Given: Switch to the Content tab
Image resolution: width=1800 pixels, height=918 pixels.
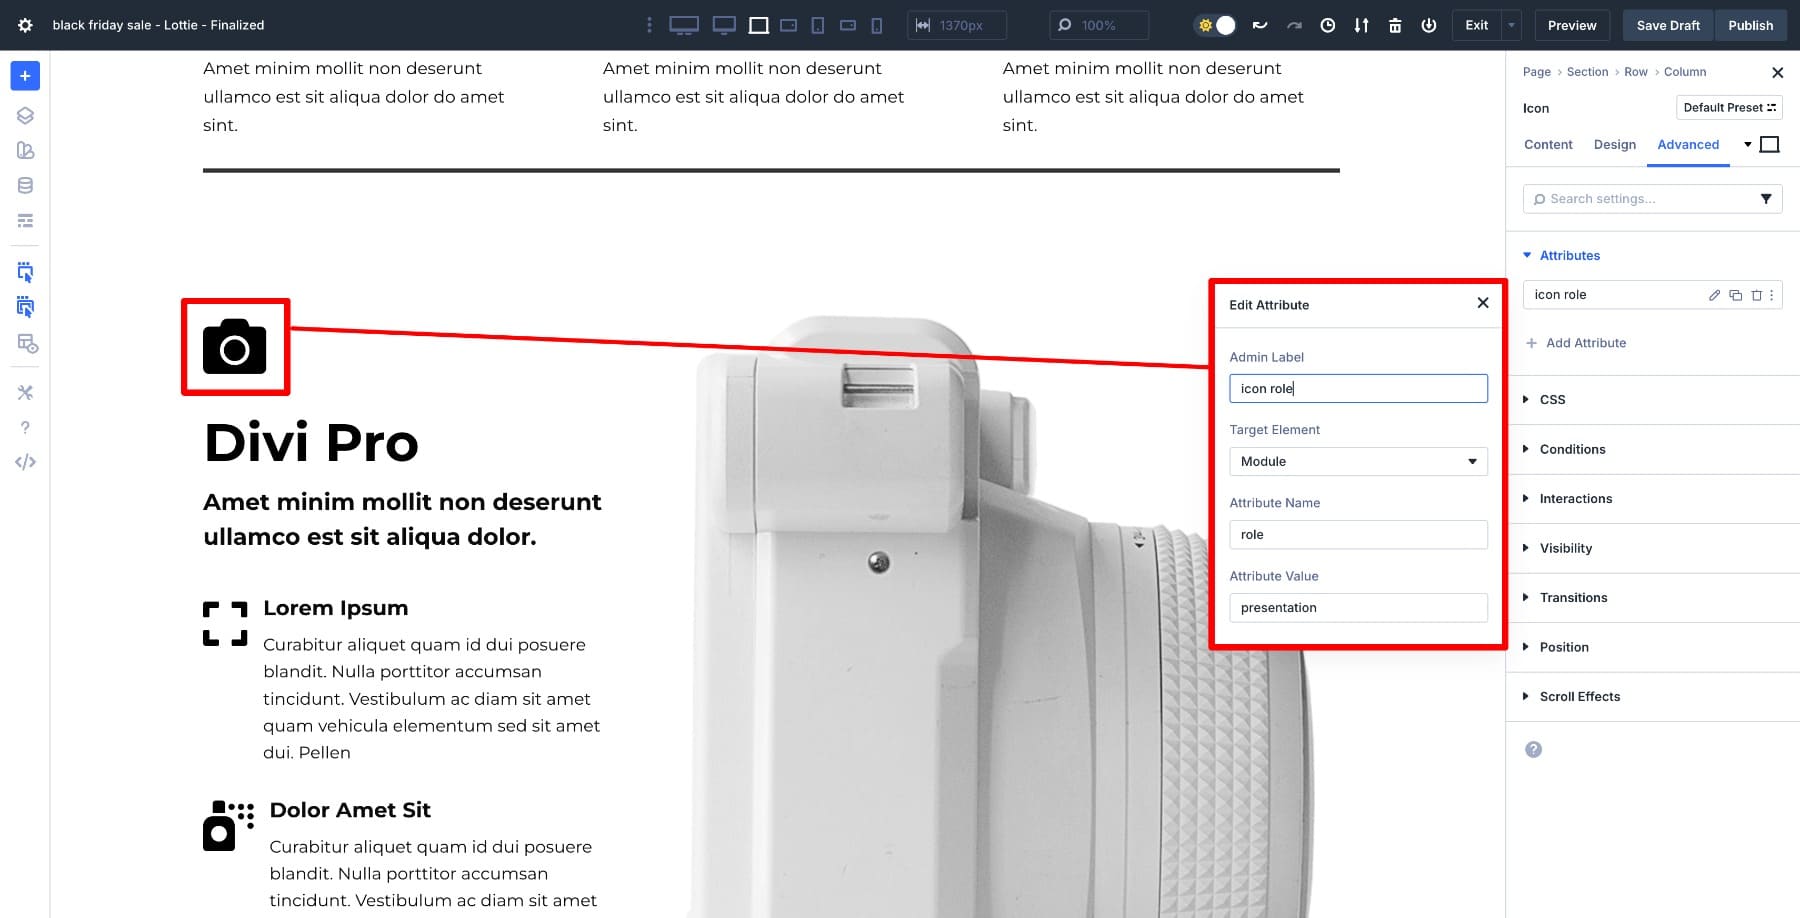Looking at the screenshot, I should coord(1548,144).
